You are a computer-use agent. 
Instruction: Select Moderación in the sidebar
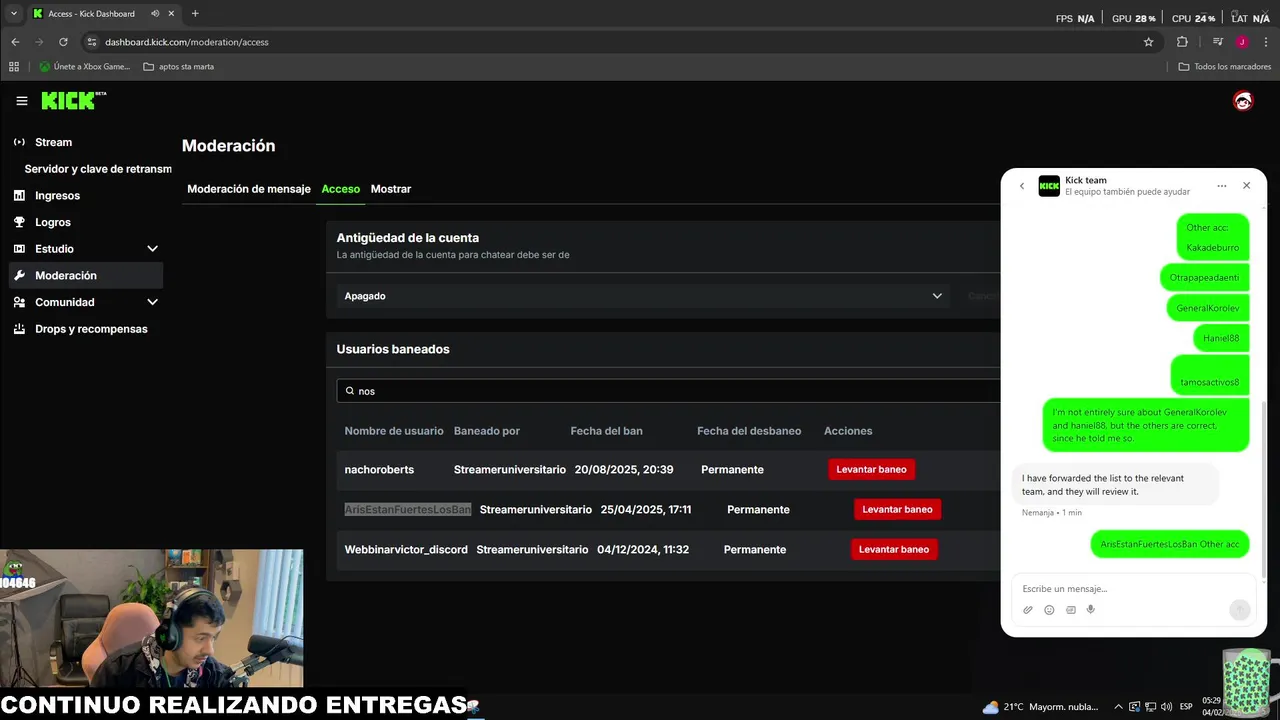coord(85,275)
